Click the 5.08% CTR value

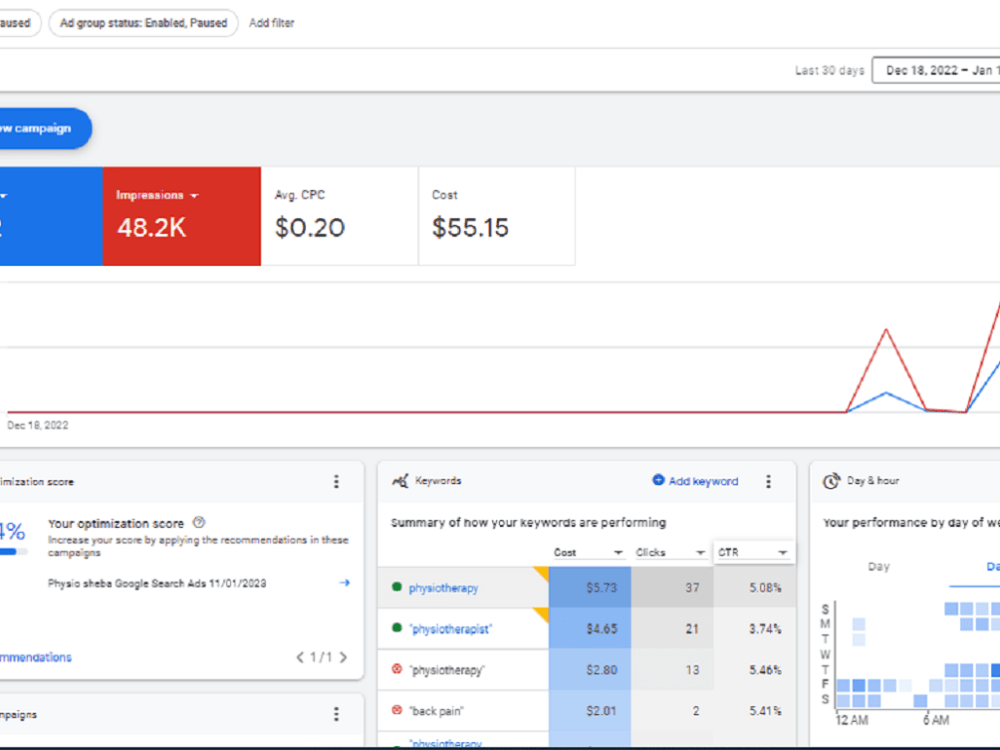(x=765, y=587)
